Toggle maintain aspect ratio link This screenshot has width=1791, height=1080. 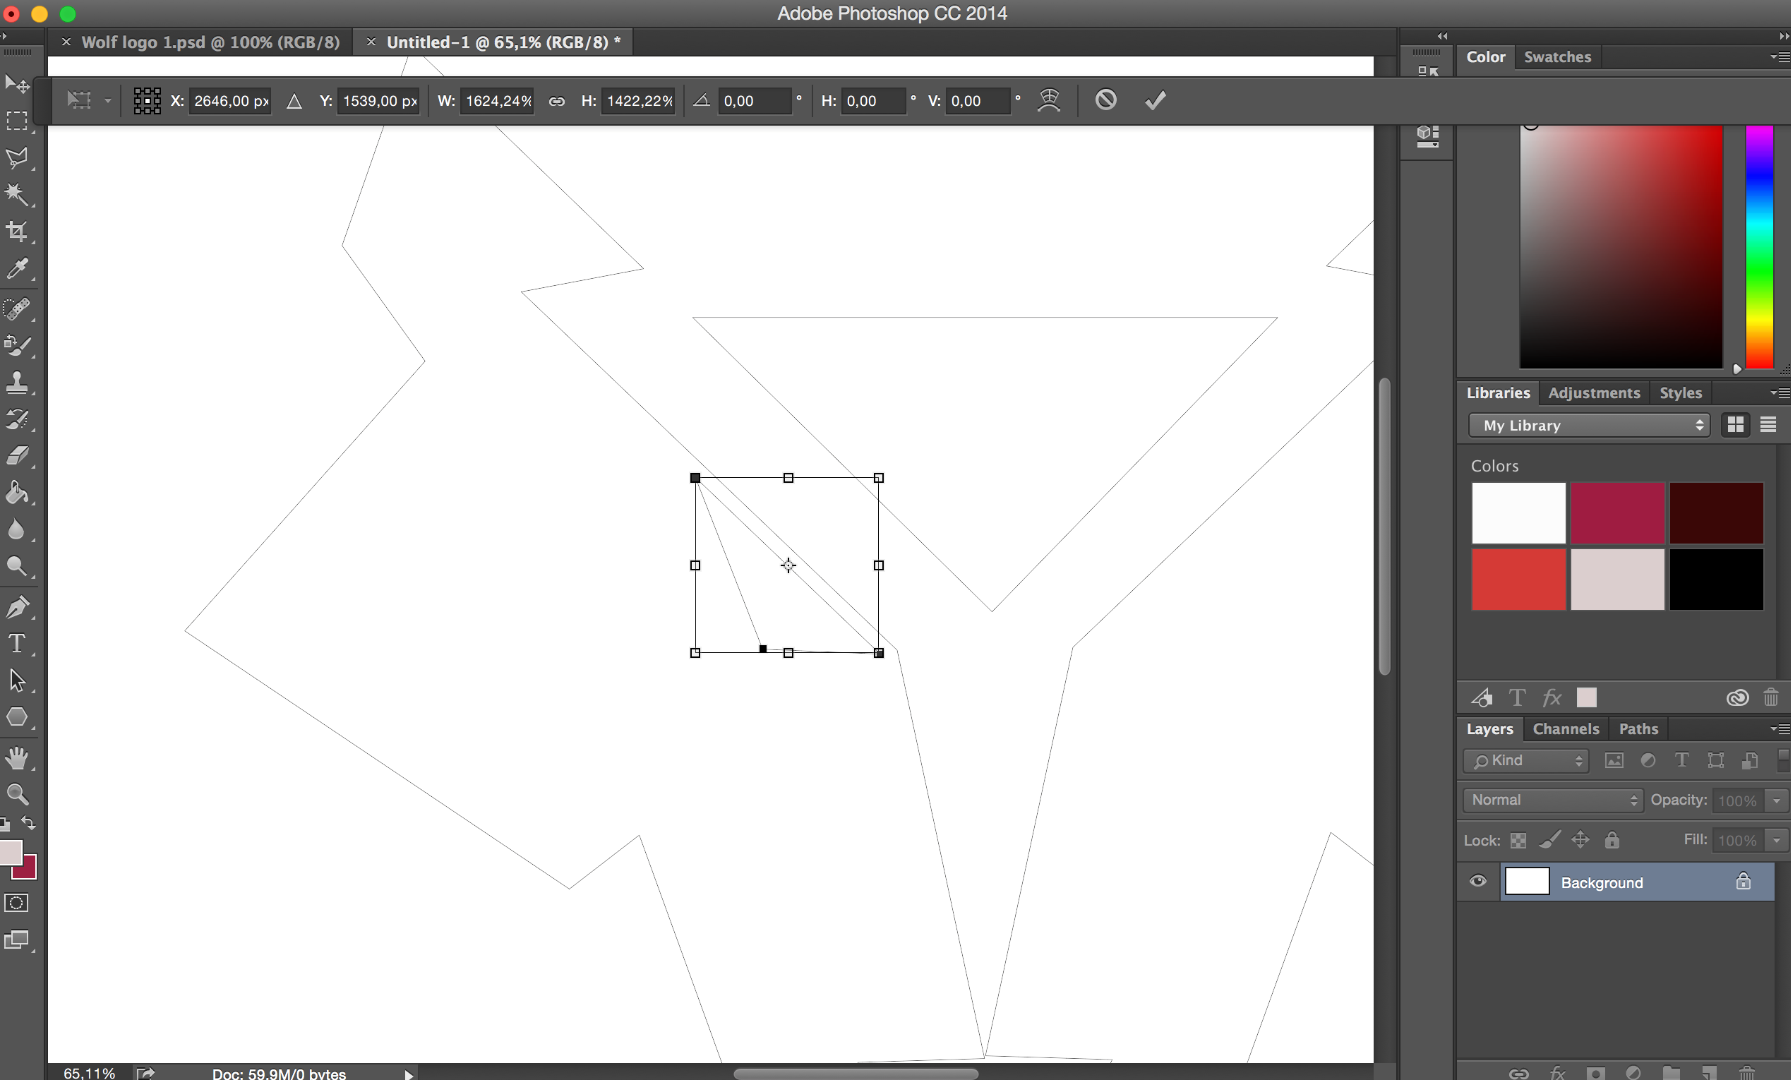pos(557,101)
